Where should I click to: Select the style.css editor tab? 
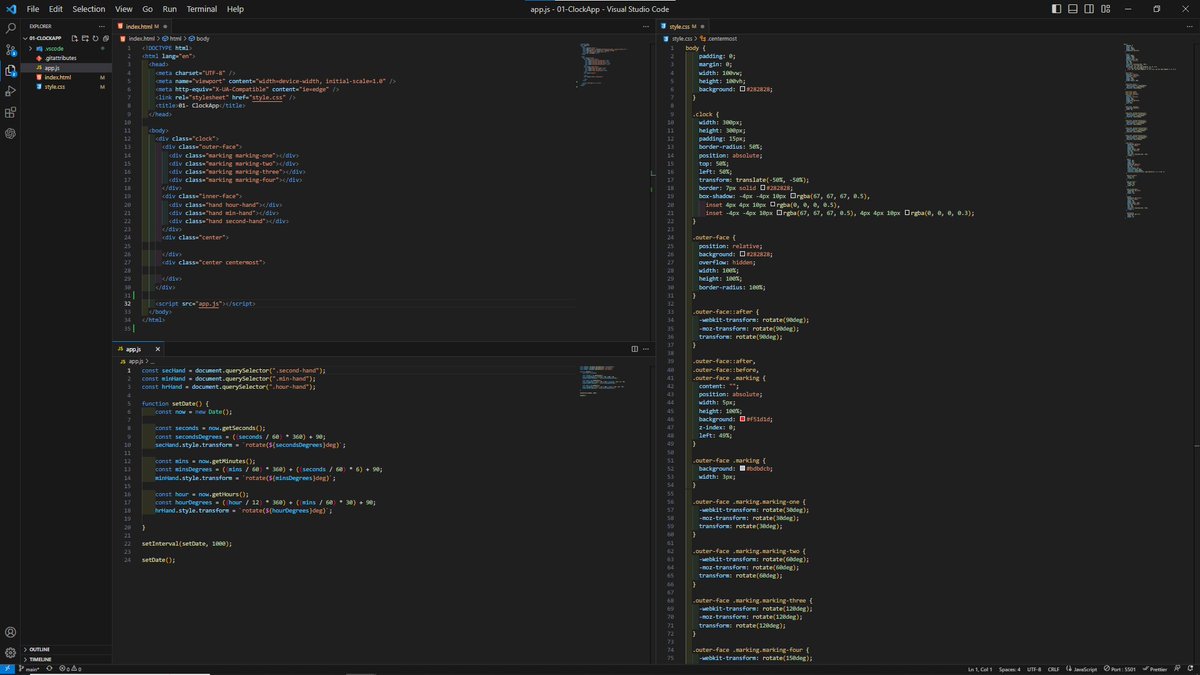tap(681, 27)
